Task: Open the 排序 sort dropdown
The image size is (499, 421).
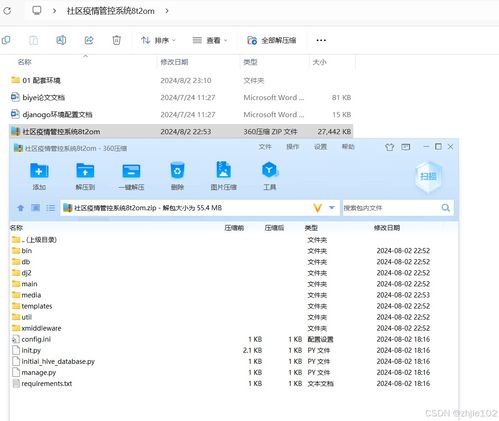Action: click(x=158, y=40)
